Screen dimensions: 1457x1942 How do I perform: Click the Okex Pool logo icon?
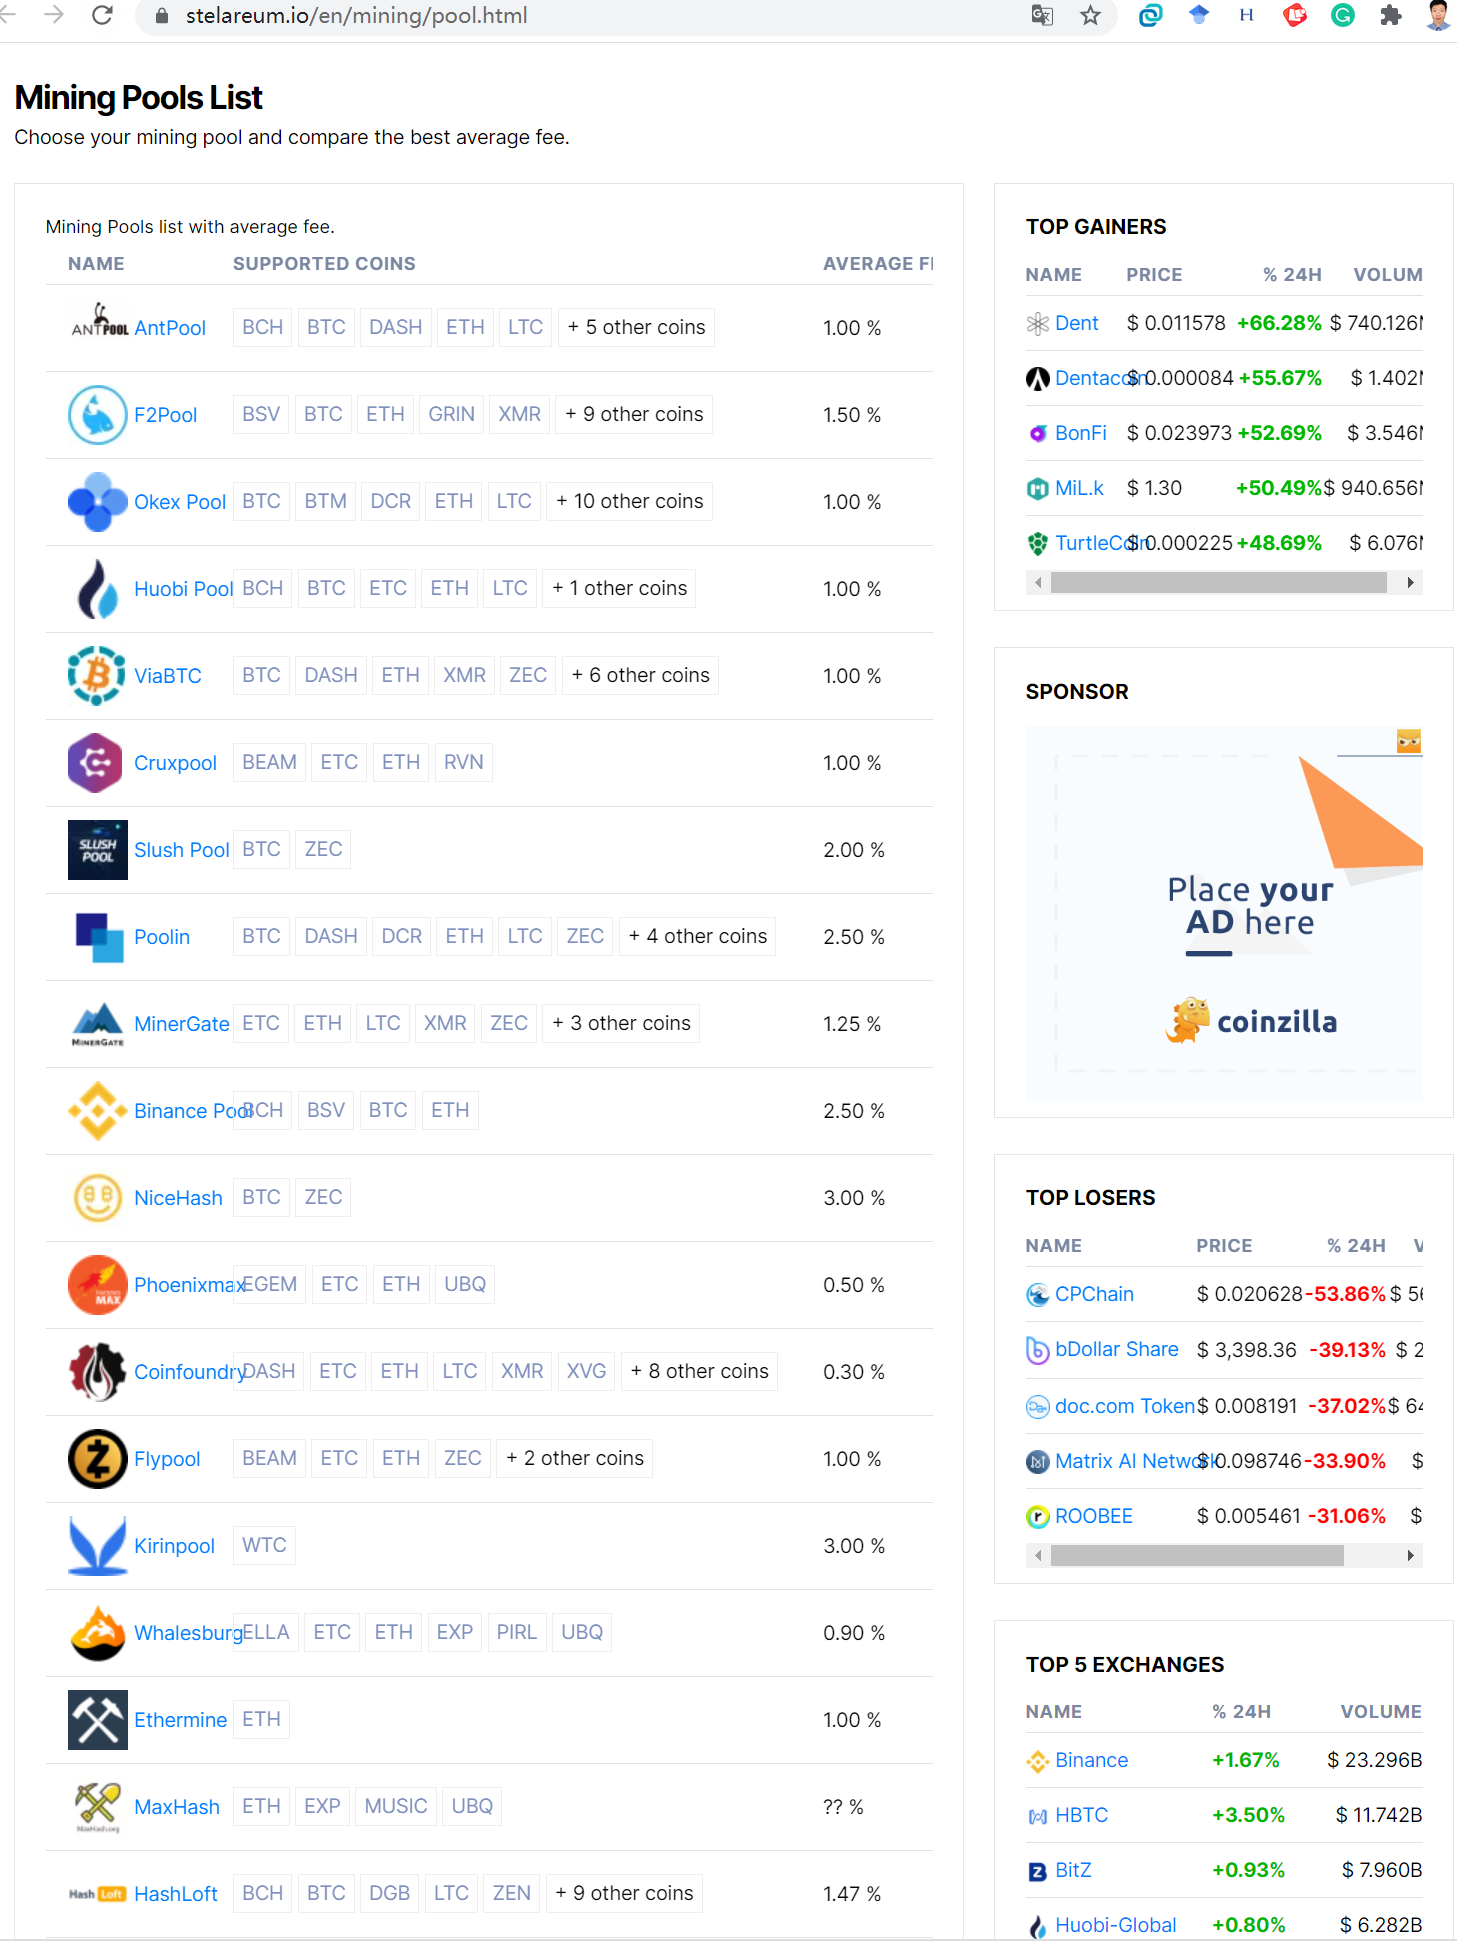(98, 502)
